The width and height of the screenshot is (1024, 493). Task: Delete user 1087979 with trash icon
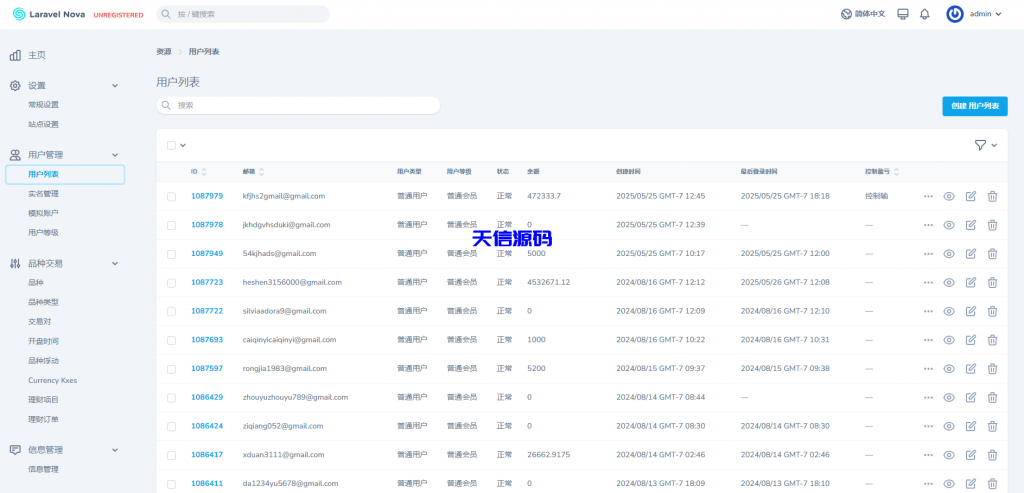[x=993, y=196]
